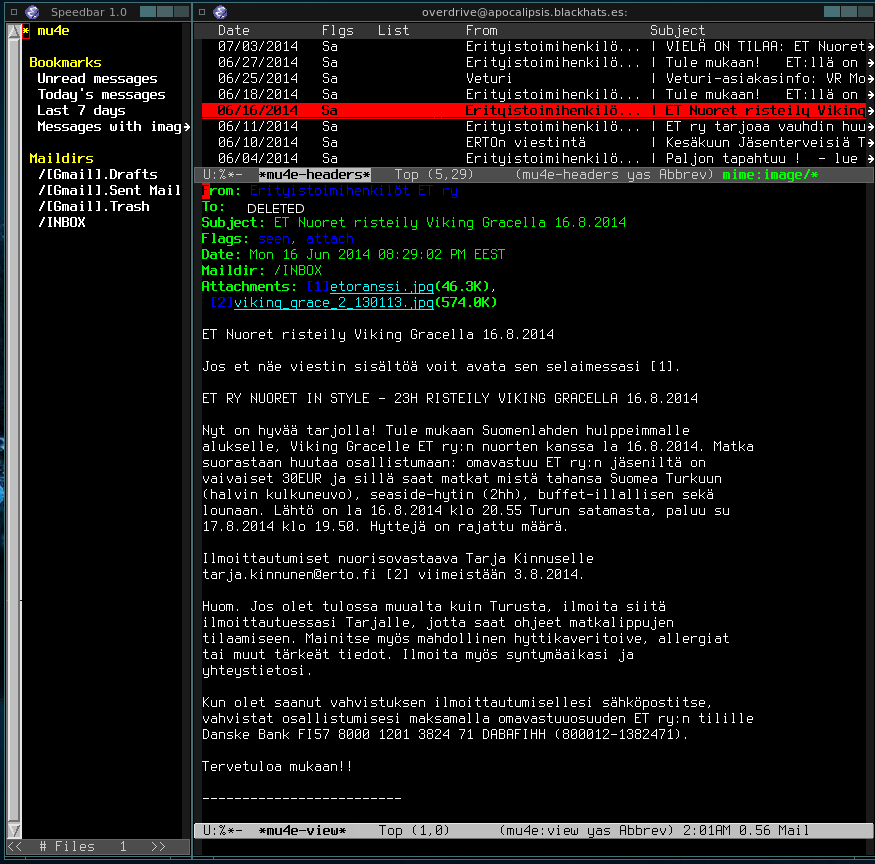Collapse the mu4e node via its star marker
This screenshot has width=875, height=864.
coord(26,31)
